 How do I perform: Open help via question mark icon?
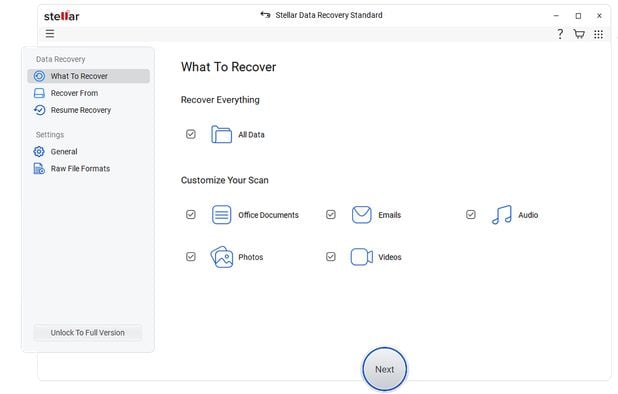[x=560, y=34]
